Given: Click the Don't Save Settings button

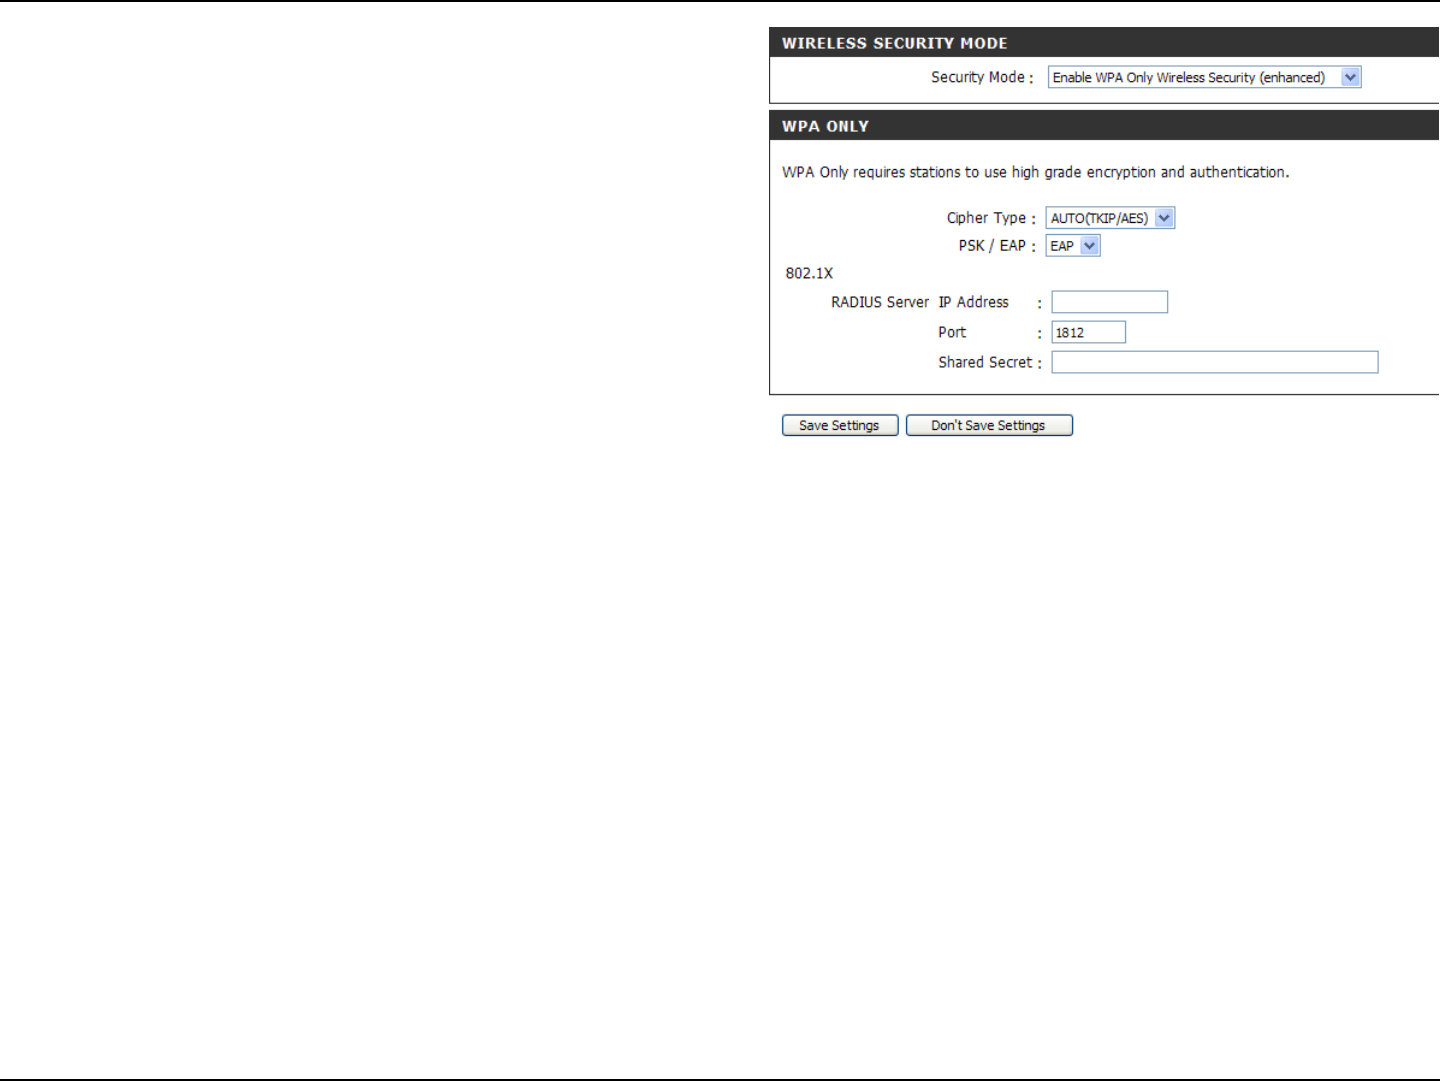Looking at the screenshot, I should [989, 425].
